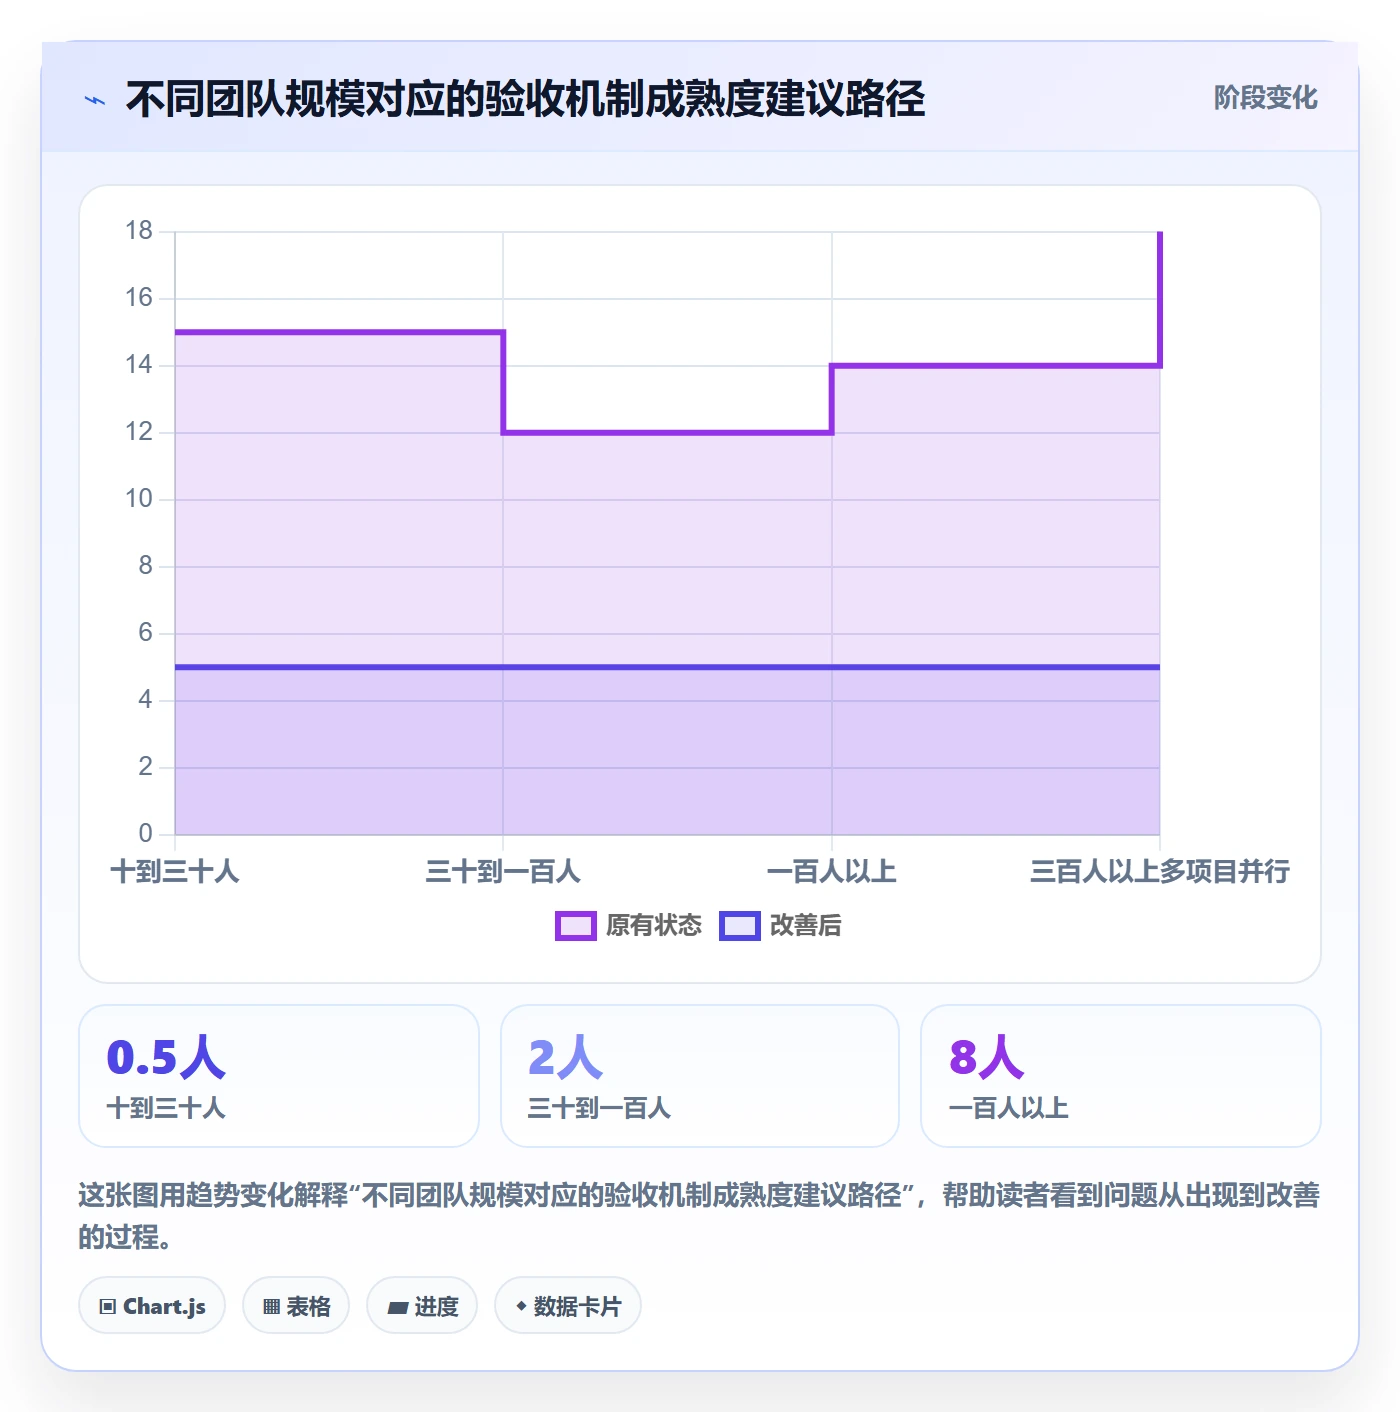1400x1412 pixels.
Task: Click the y-axis value 10
Action: tap(139, 499)
